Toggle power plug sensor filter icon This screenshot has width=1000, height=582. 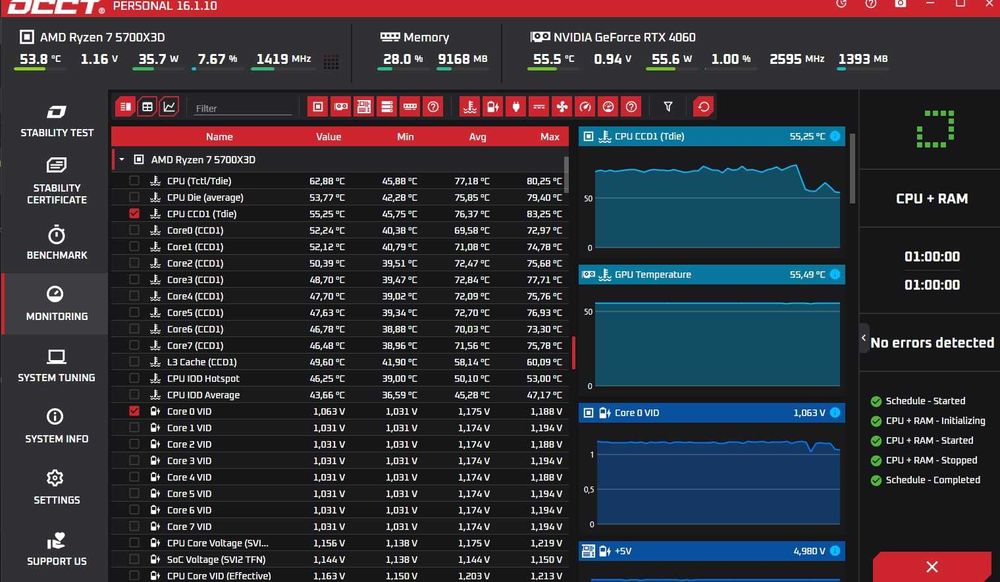coord(516,107)
